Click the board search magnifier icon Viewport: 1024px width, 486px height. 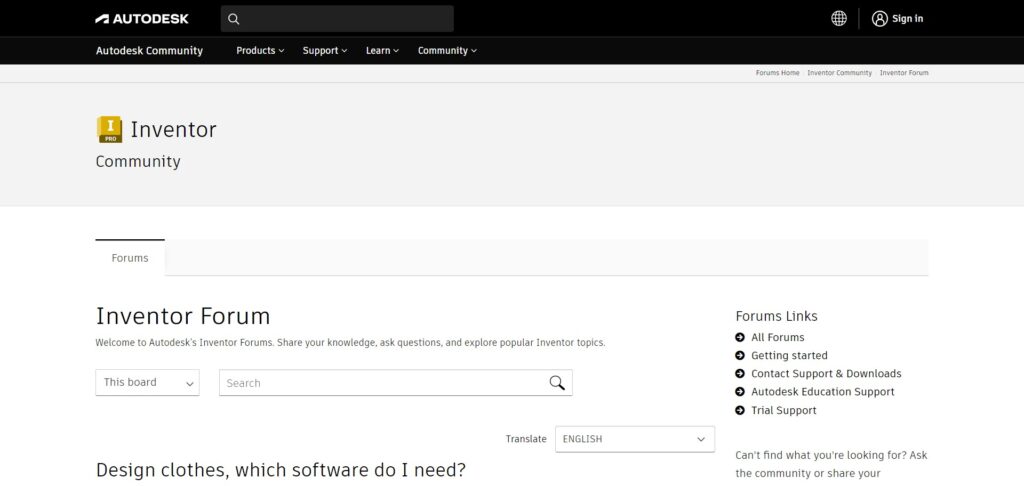point(556,383)
